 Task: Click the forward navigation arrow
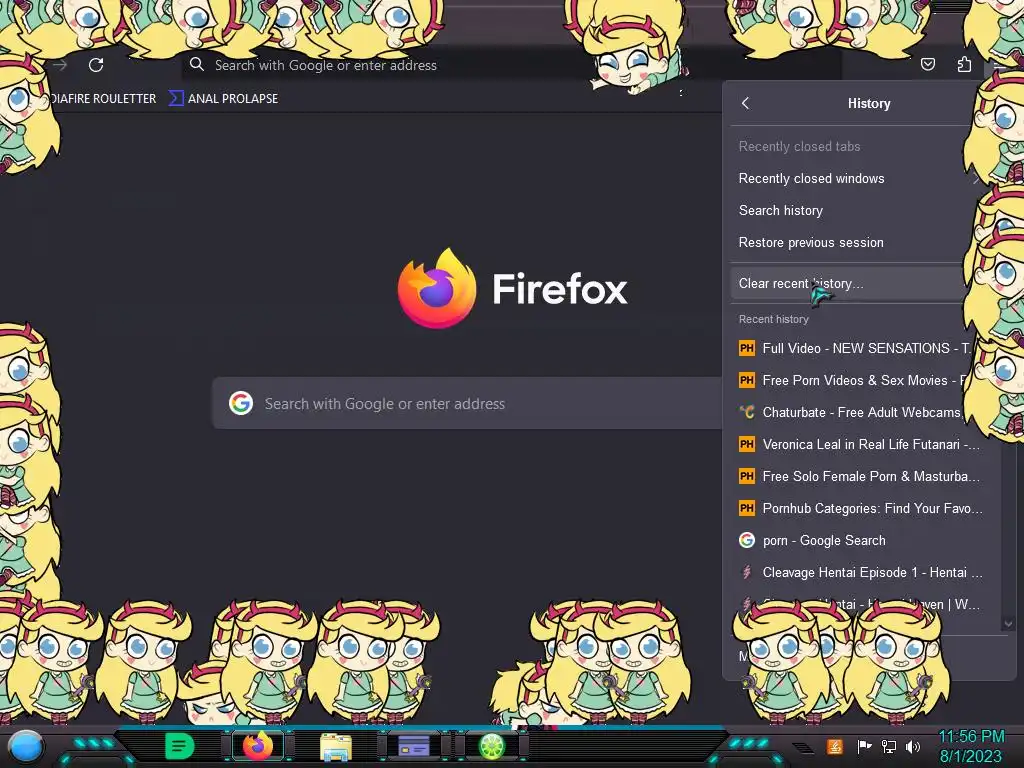point(60,65)
